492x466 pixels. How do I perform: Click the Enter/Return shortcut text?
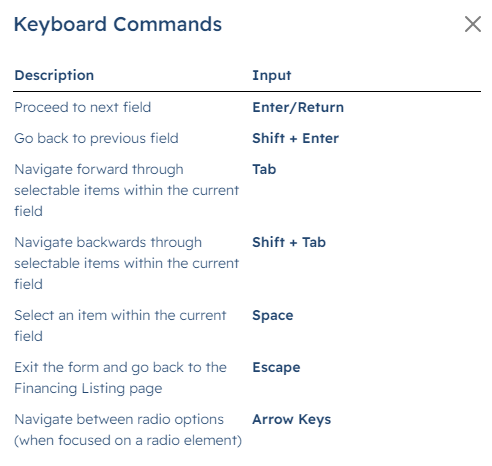pos(298,107)
